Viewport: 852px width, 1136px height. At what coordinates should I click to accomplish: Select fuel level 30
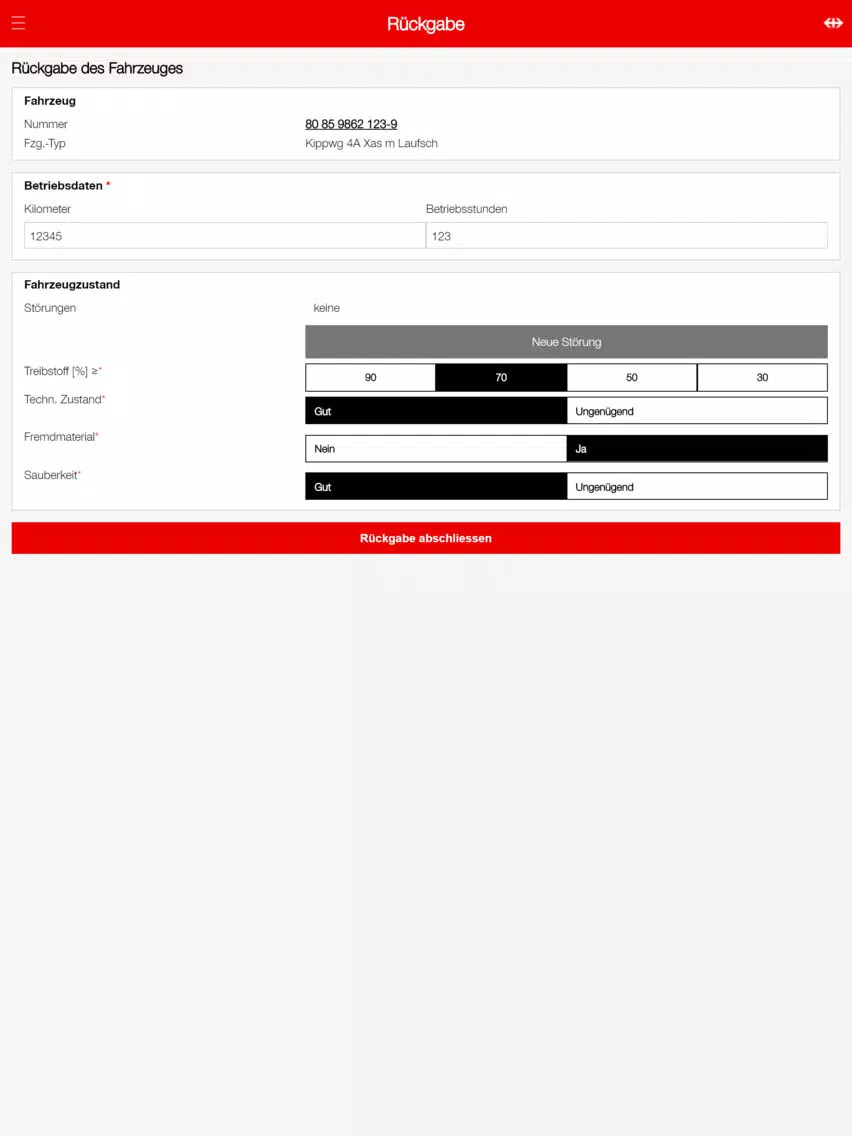coord(762,377)
